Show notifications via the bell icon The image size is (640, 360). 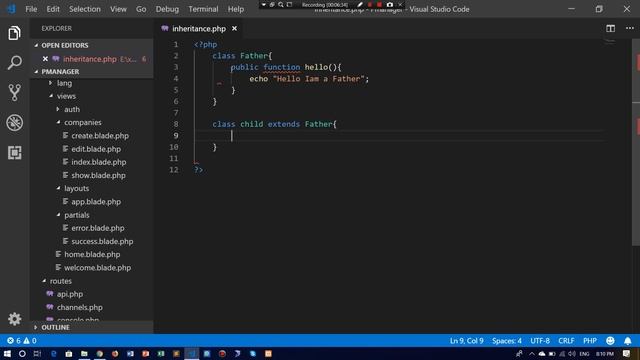tap(628, 340)
